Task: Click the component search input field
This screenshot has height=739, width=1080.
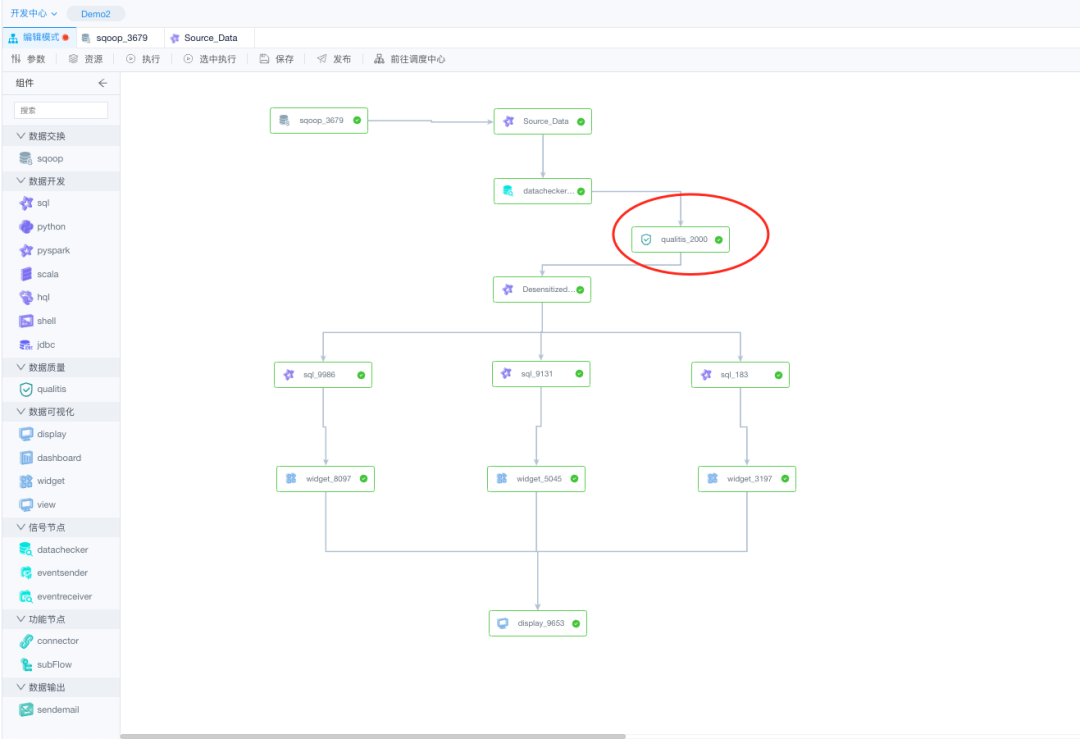Action: (x=61, y=110)
